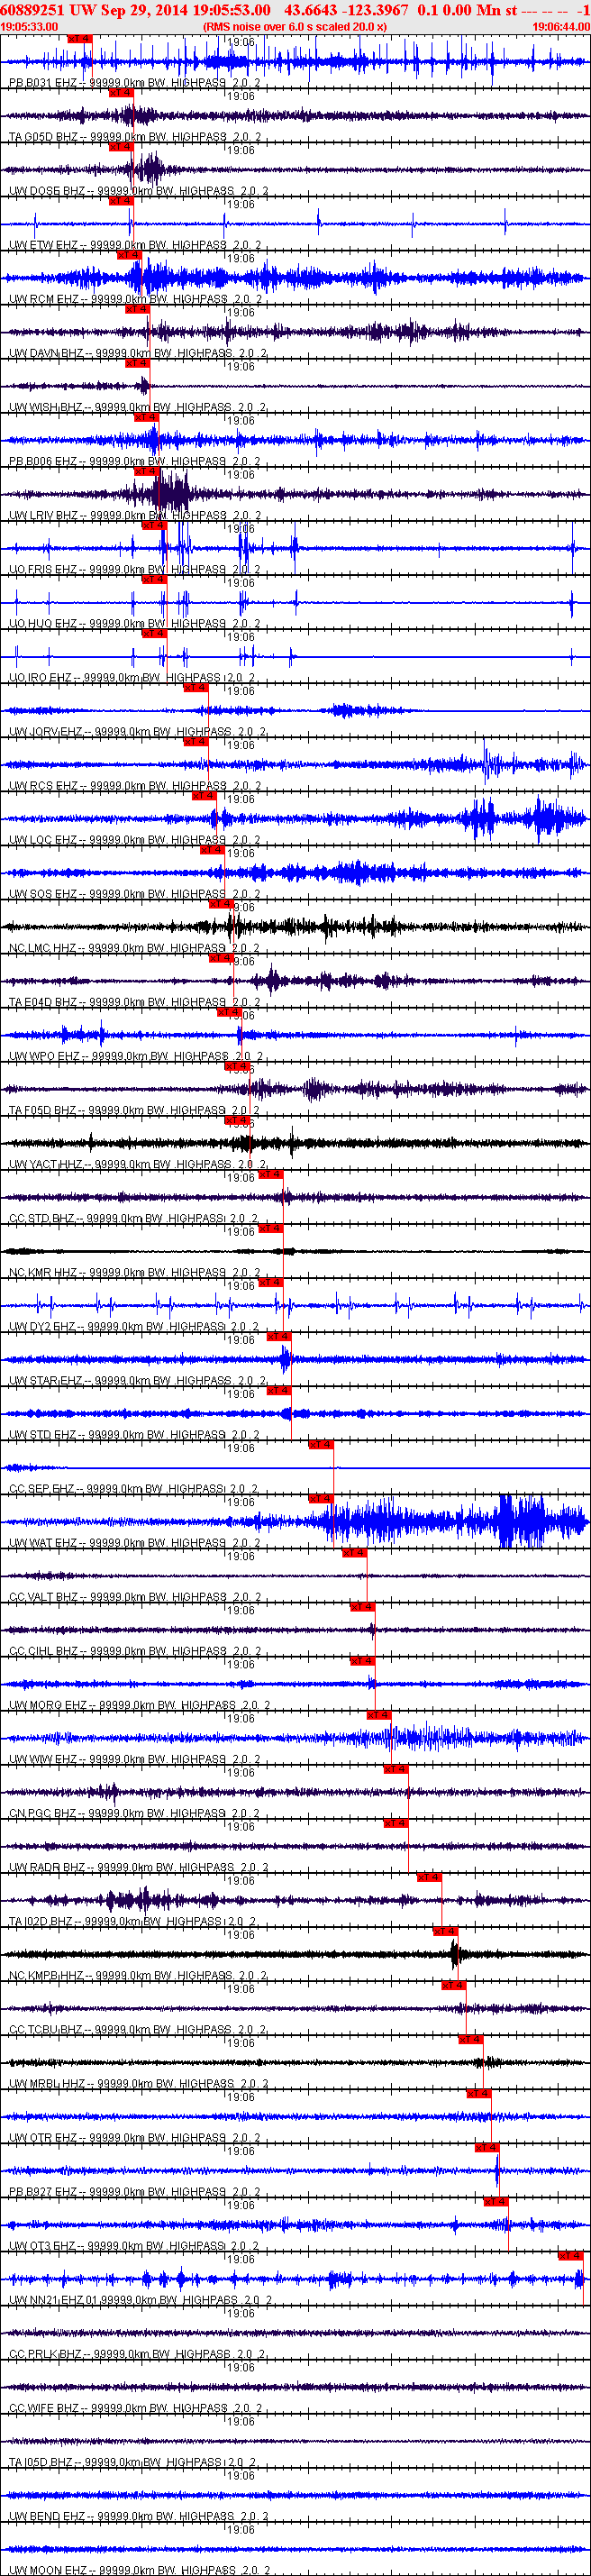This screenshot has width=591, height=2576.
Task: Click the end time '19:06:44.00'
Action: coord(561,27)
